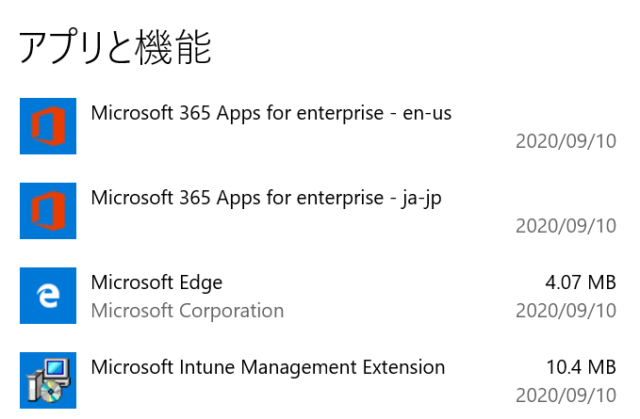Image resolution: width=640 pixels, height=419 pixels.
Task: Click the 4.07 MB size of Edge
Action: (580, 283)
